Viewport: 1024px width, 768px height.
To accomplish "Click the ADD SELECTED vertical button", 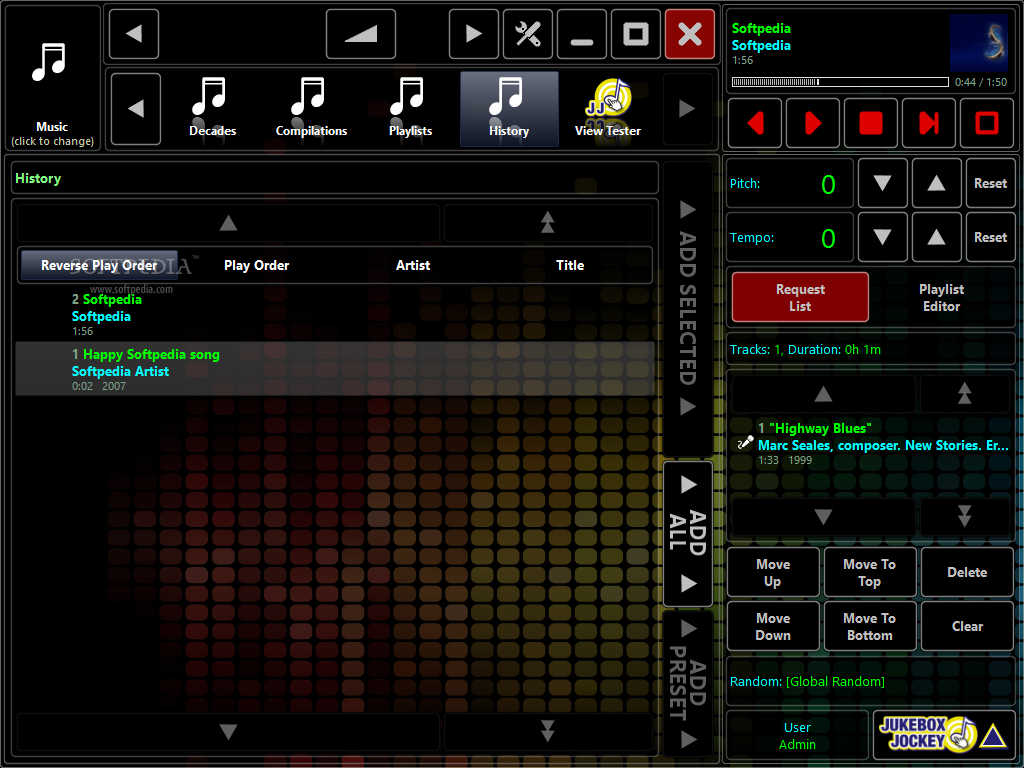I will click(x=688, y=308).
